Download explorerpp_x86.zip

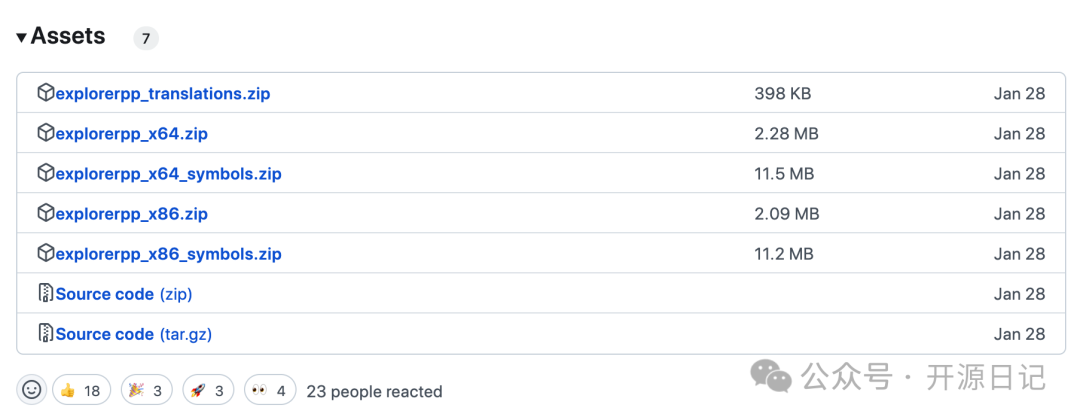click(132, 213)
